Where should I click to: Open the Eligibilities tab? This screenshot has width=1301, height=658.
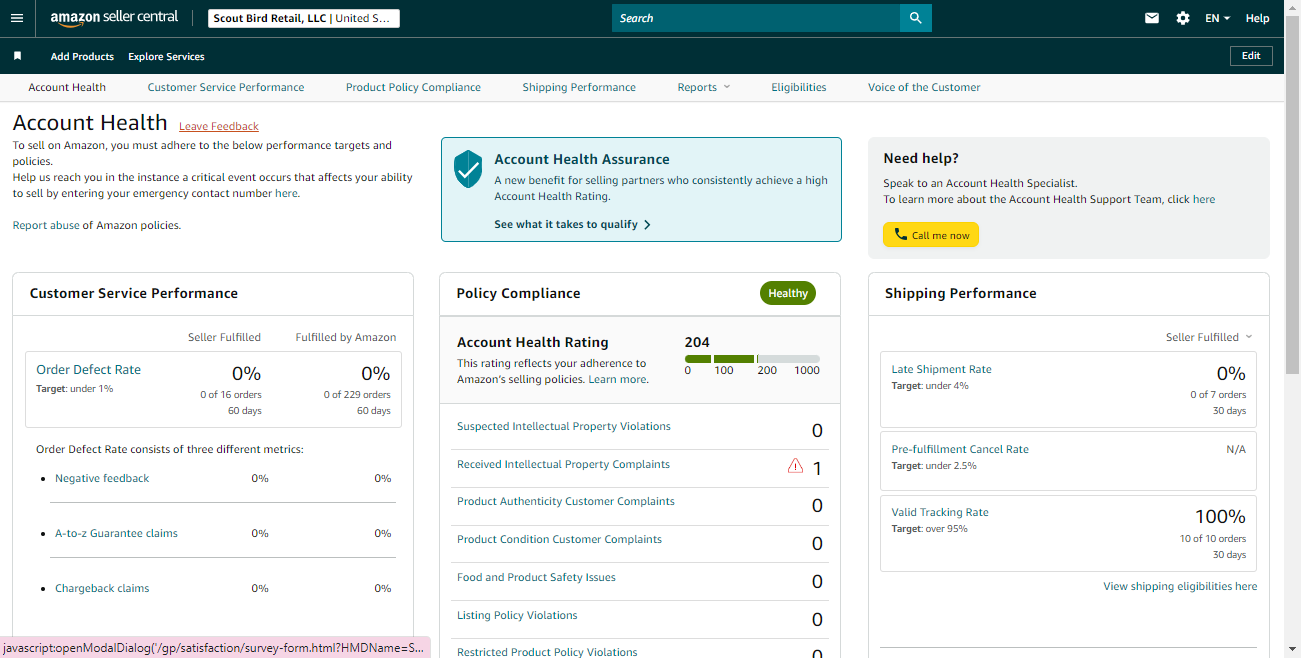(x=799, y=87)
